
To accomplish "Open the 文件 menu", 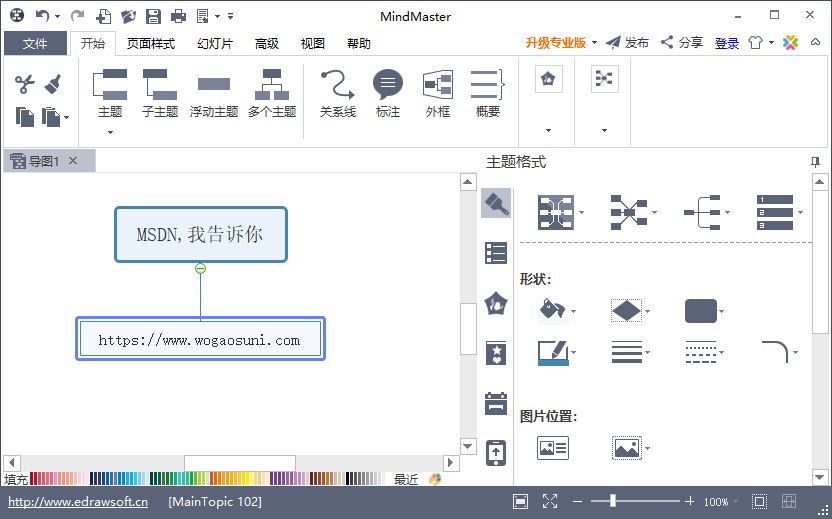I will (x=35, y=44).
